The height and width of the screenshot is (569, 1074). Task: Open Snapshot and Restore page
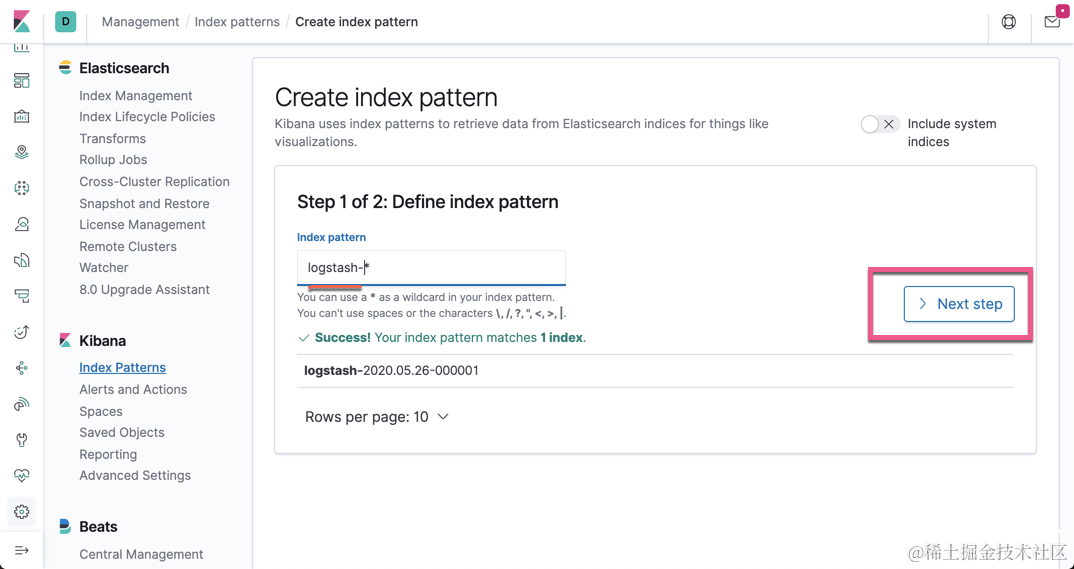[x=144, y=203]
